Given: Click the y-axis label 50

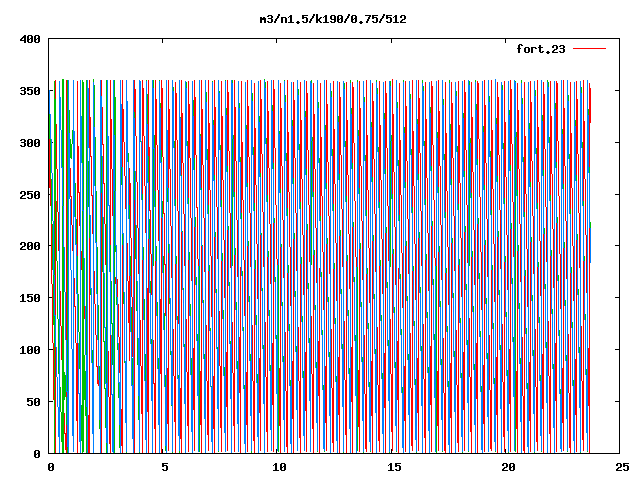Looking at the screenshot, I should [33, 402].
